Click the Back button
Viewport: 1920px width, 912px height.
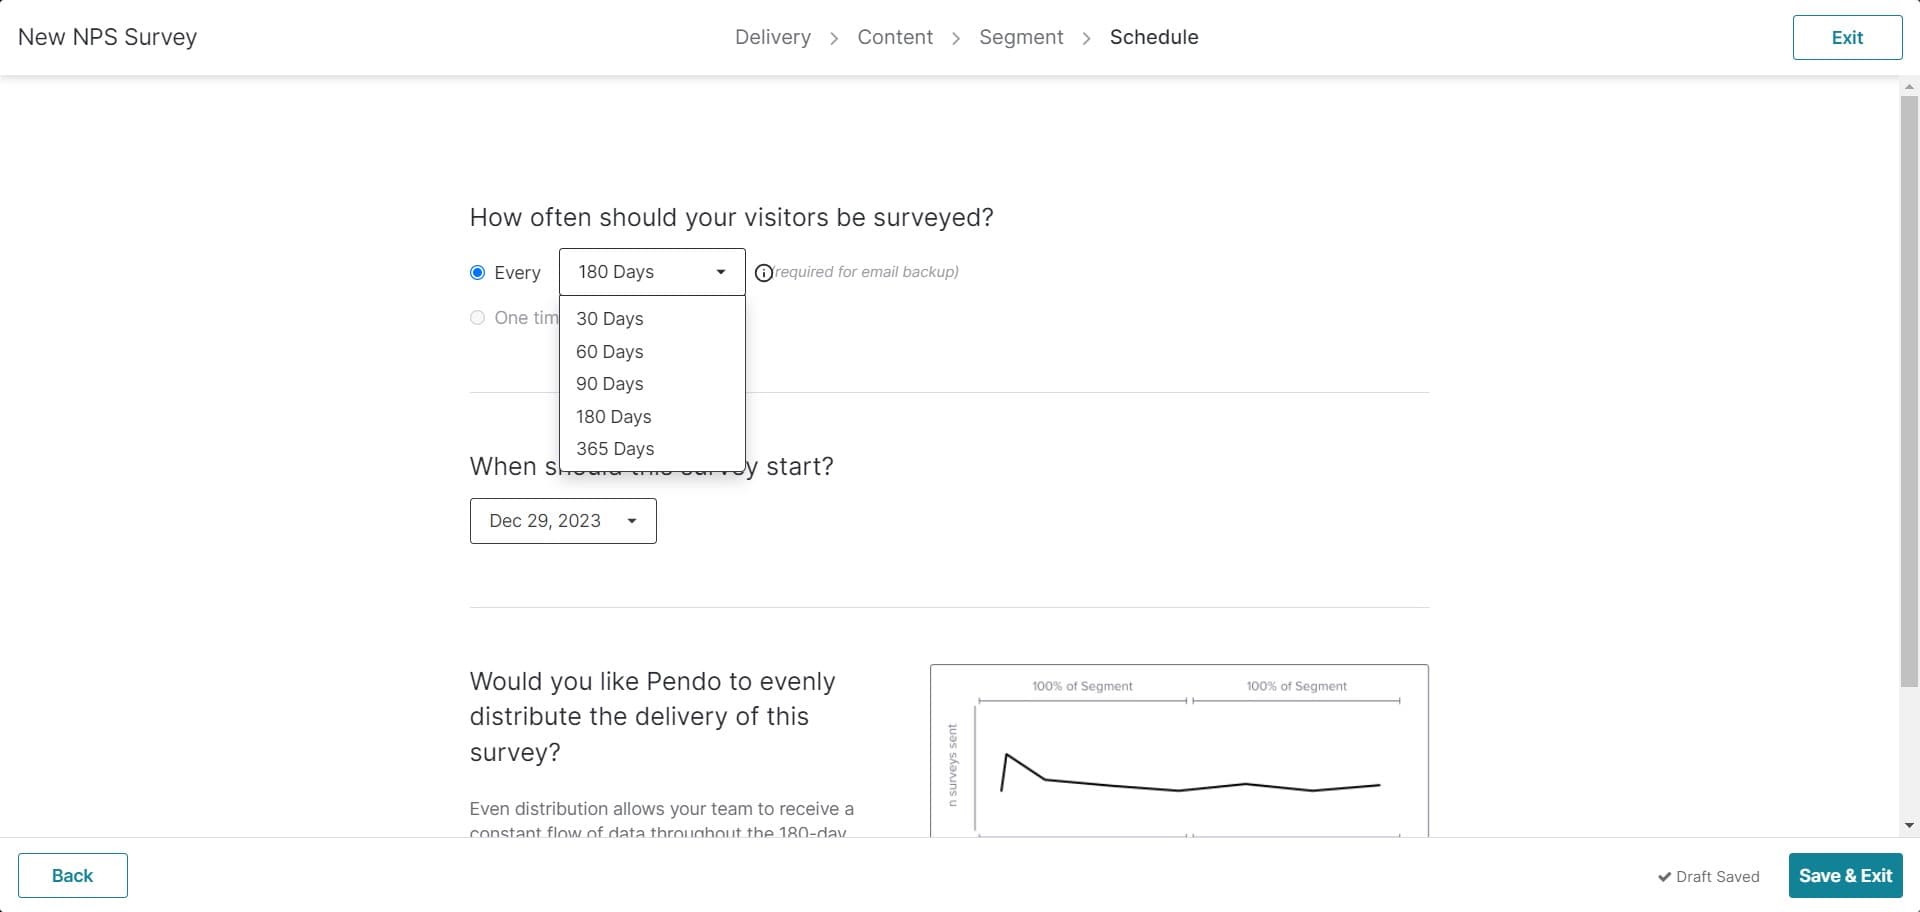point(71,875)
